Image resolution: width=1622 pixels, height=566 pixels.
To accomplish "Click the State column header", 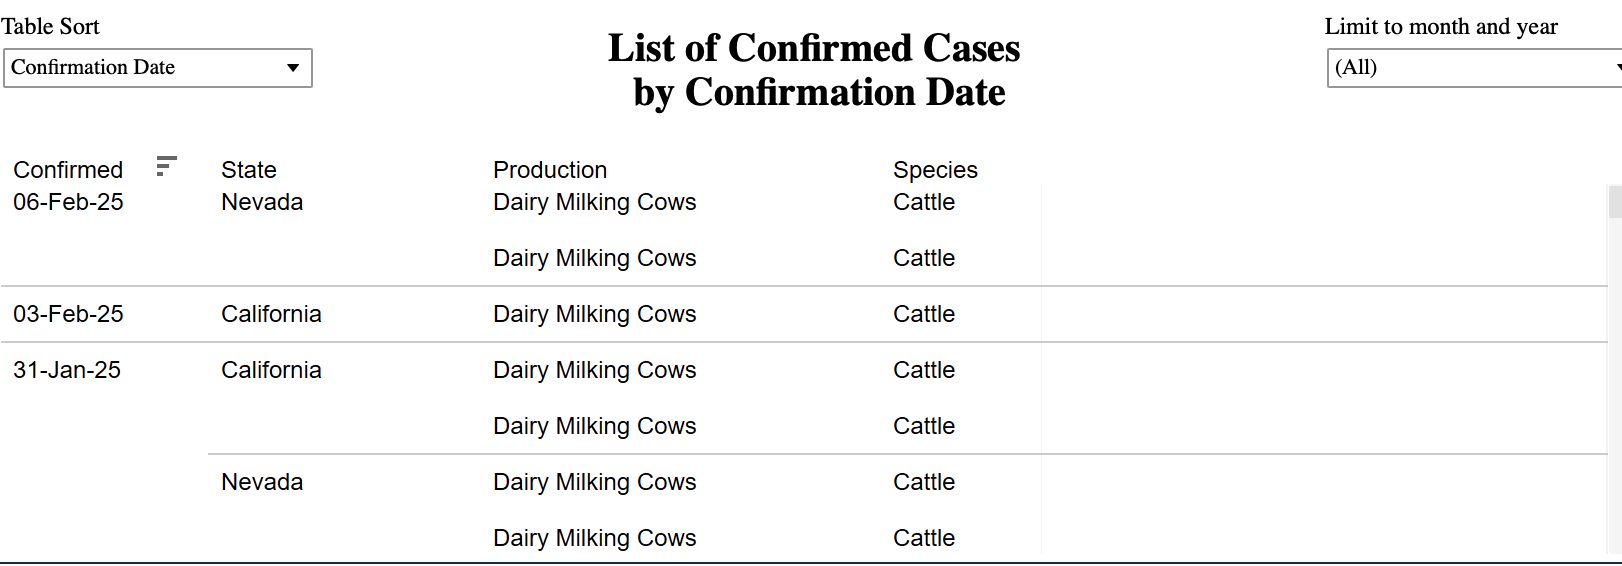I will point(249,170).
